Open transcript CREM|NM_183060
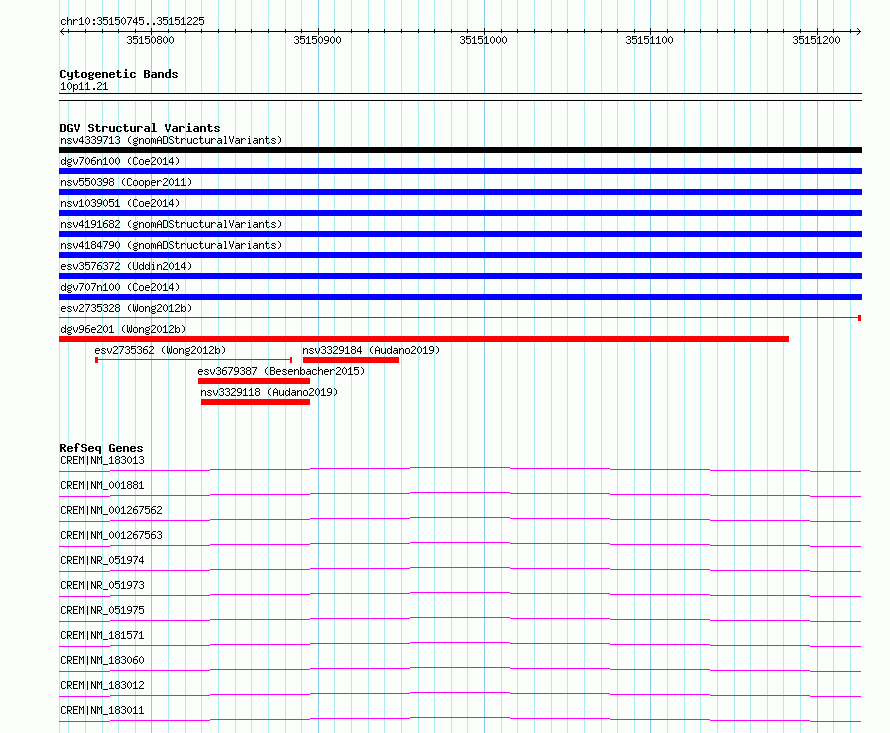This screenshot has width=890, height=733. (x=102, y=660)
